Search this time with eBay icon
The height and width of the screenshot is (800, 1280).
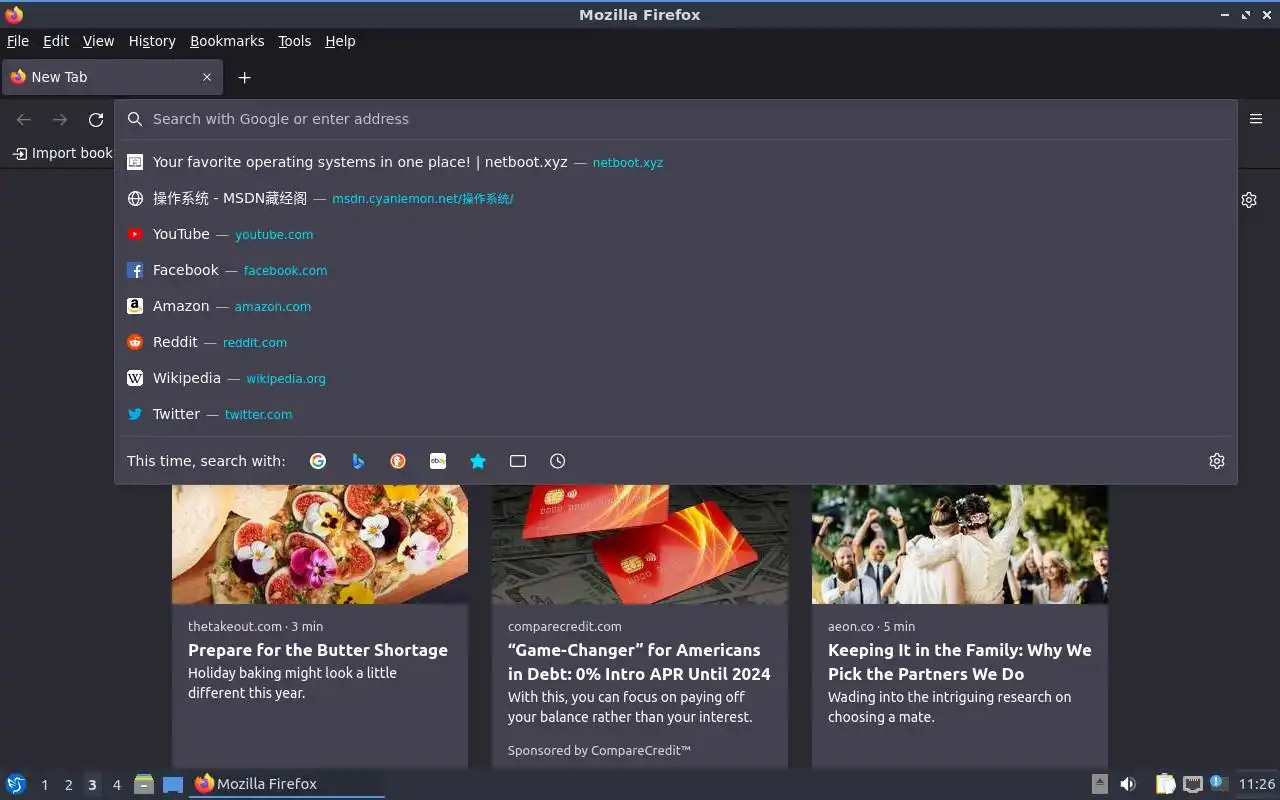coord(438,461)
